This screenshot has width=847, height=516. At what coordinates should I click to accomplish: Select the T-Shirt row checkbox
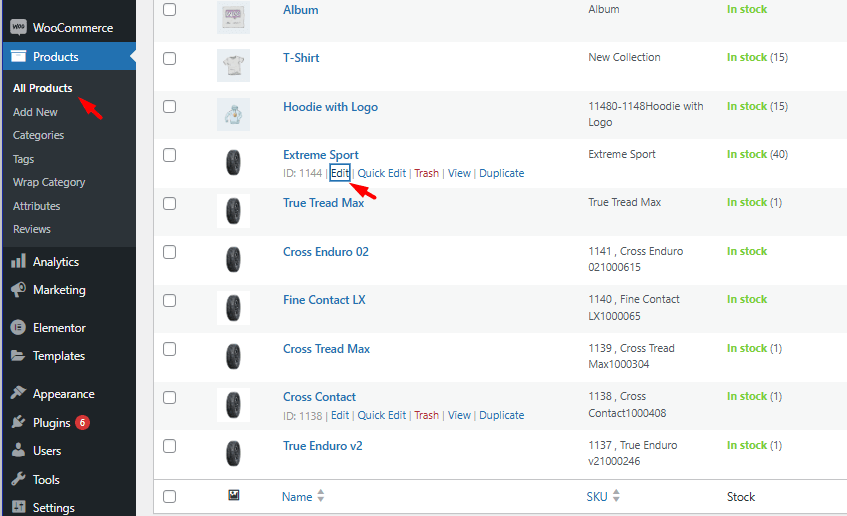tap(169, 58)
